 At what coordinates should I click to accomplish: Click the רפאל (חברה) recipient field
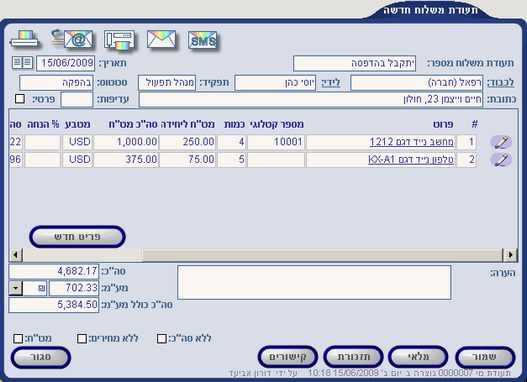tap(417, 83)
